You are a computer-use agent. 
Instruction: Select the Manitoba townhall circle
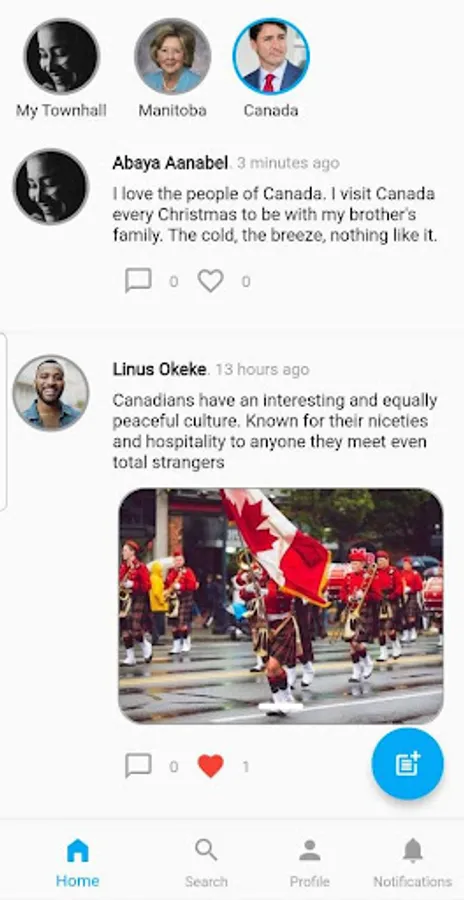(173, 56)
